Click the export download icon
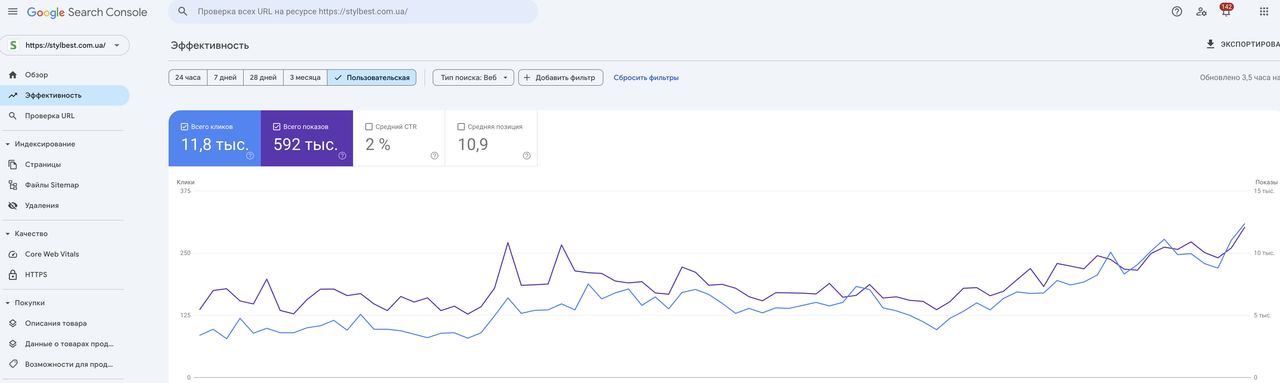 [x=1211, y=44]
